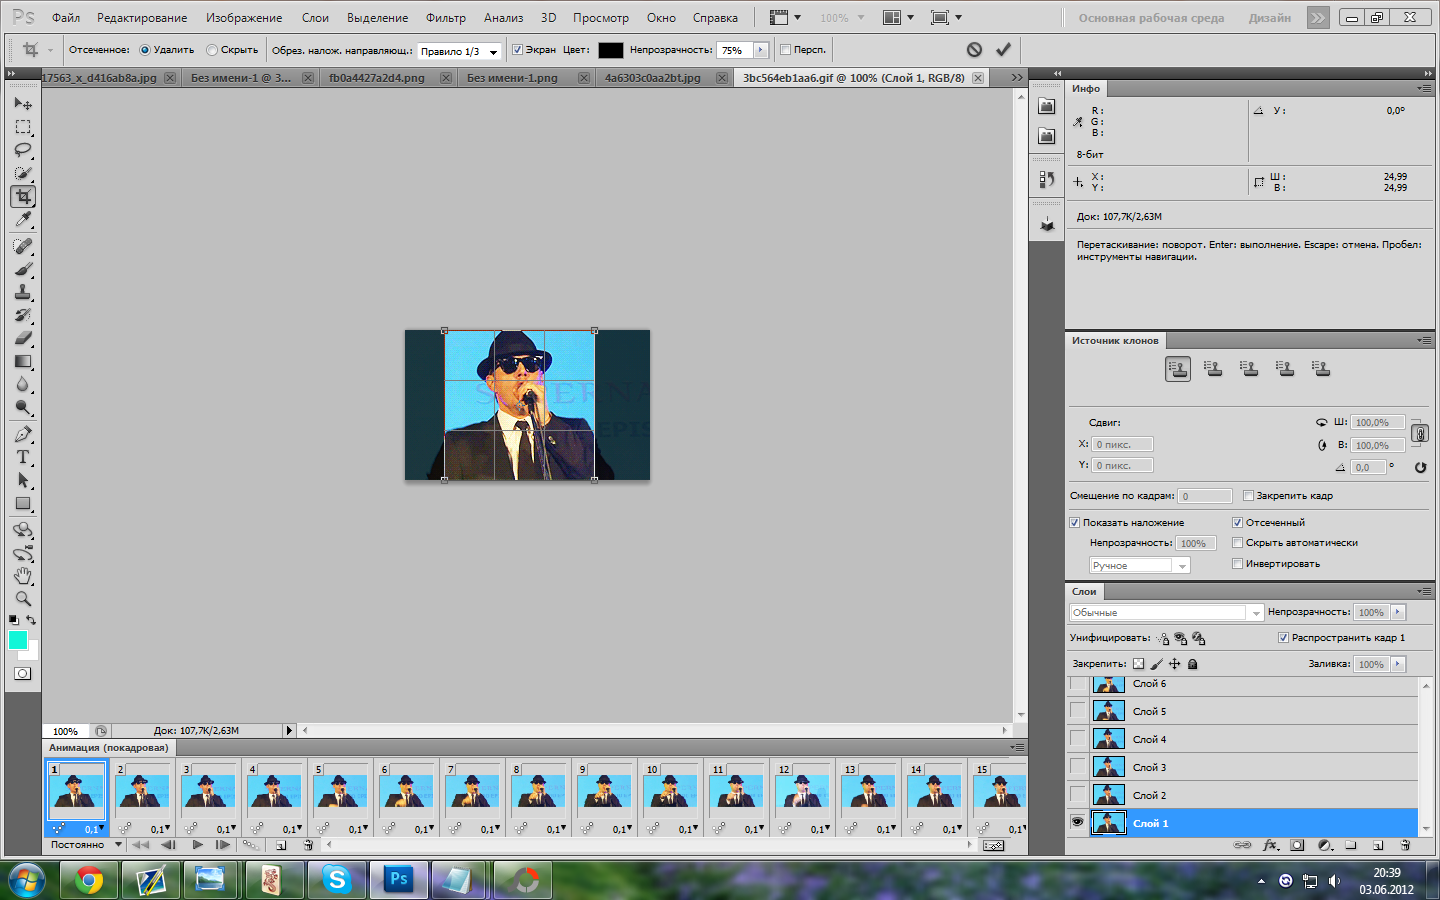This screenshot has height=900, width=1440.
Task: Select the Lasso tool
Action: click(x=23, y=150)
